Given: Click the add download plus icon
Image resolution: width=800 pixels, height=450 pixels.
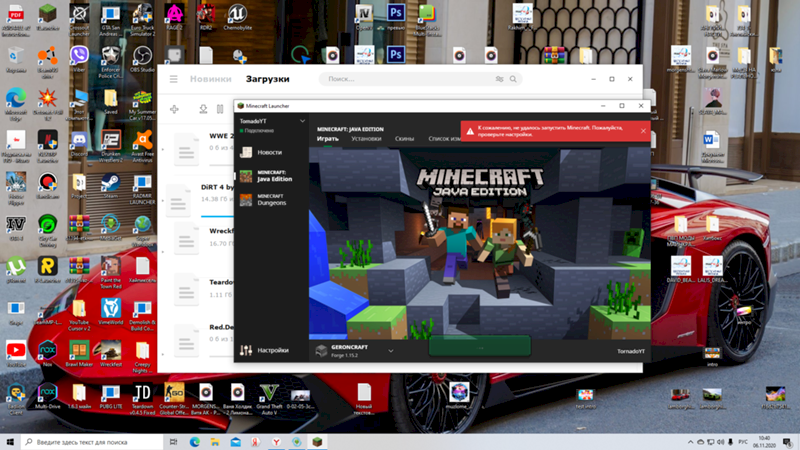Looking at the screenshot, I should [174, 109].
